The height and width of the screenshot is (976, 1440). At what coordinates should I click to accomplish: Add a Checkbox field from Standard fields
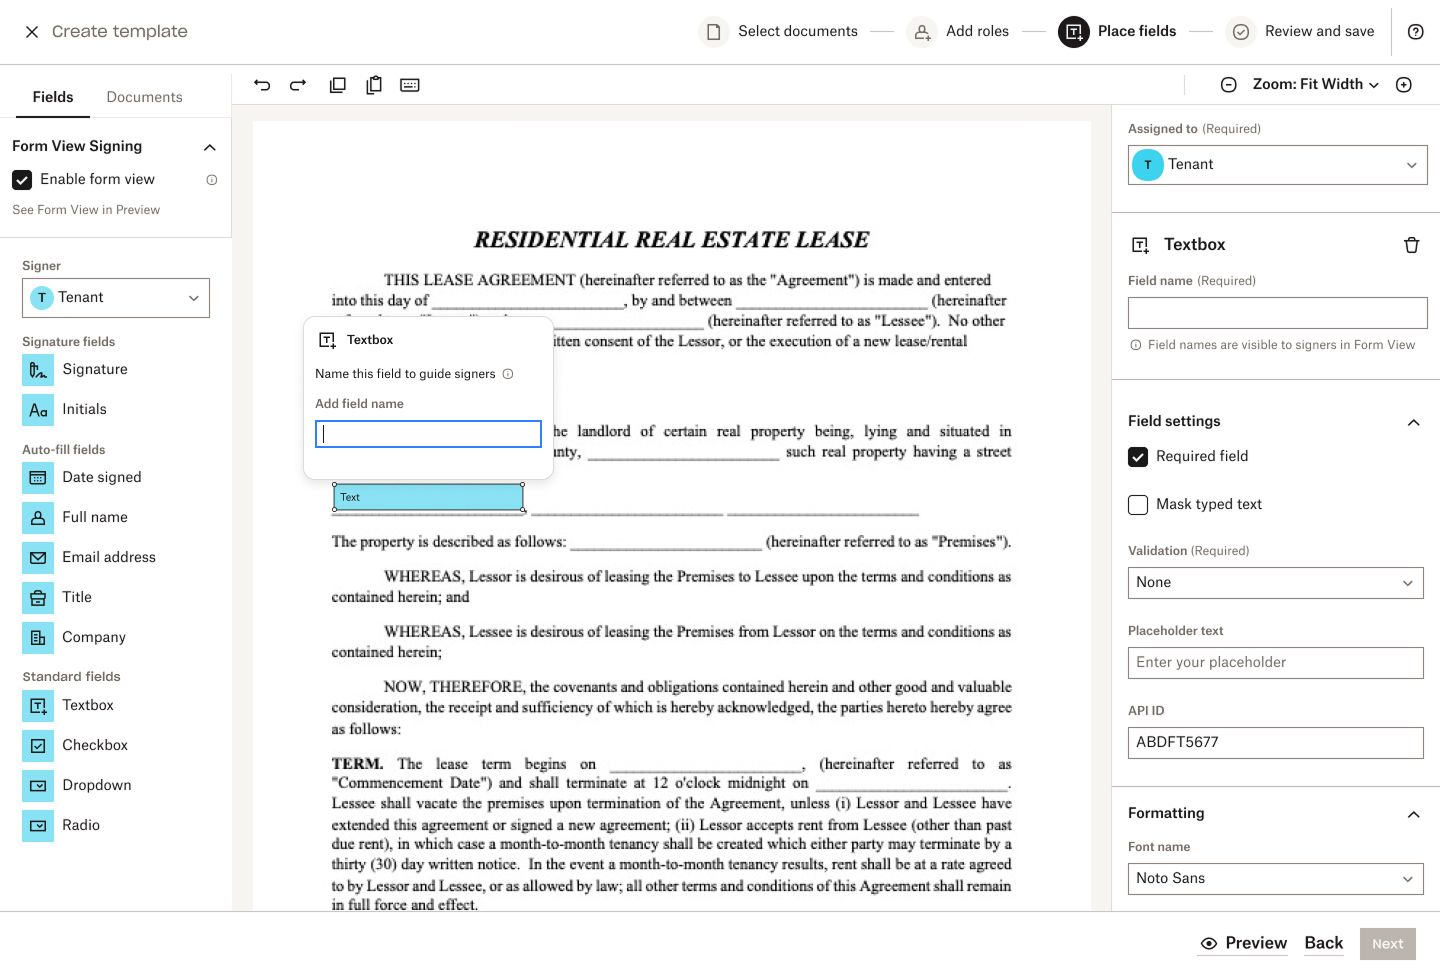(x=37, y=745)
